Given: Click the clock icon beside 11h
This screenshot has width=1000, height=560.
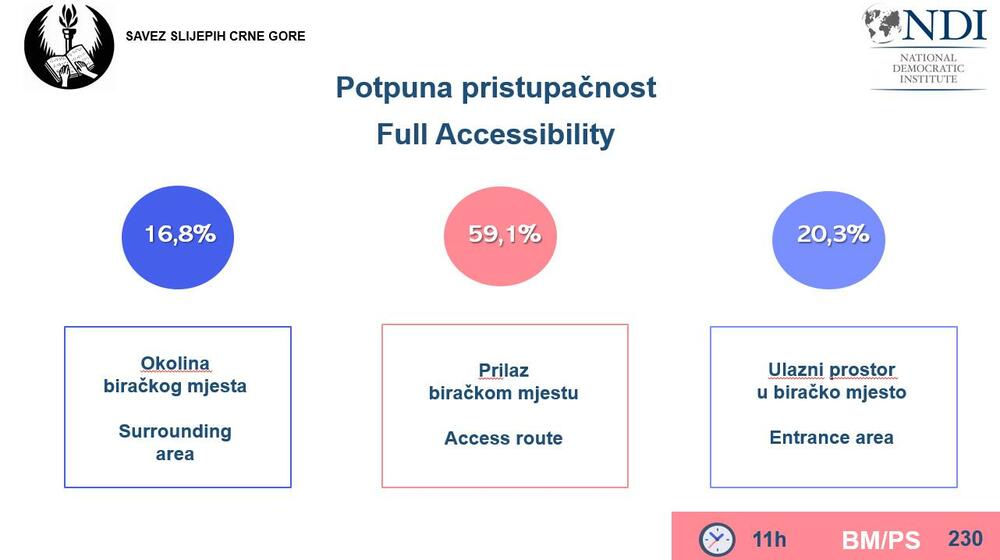Looking at the screenshot, I should point(716,539).
